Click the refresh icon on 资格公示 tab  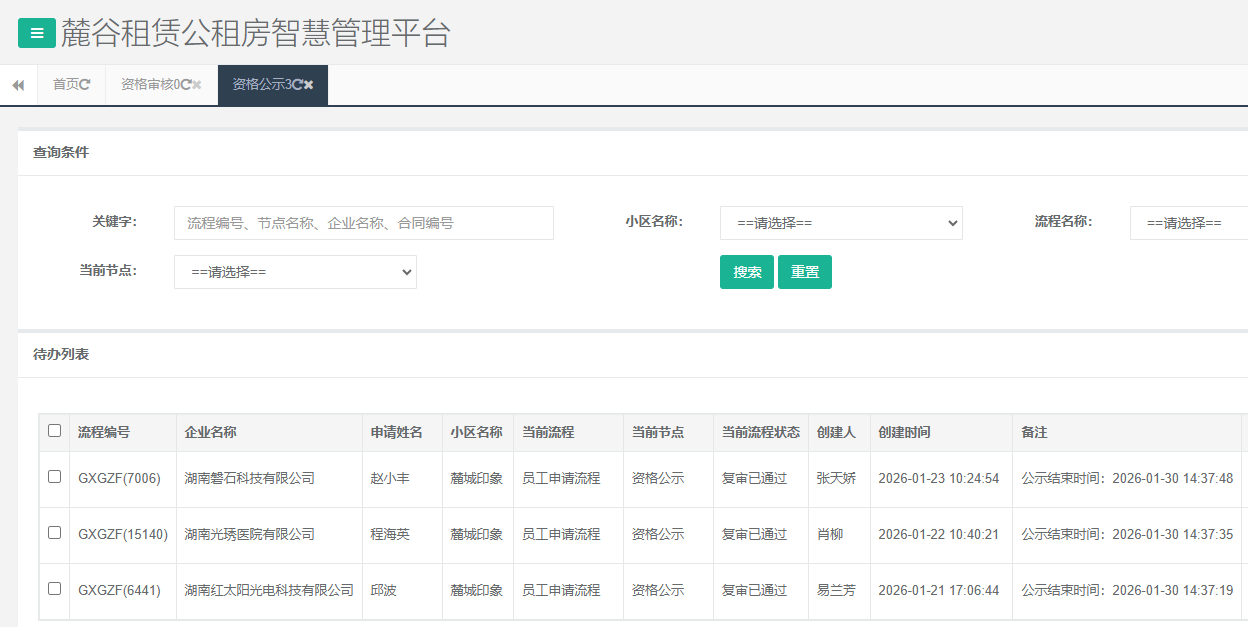pos(297,84)
